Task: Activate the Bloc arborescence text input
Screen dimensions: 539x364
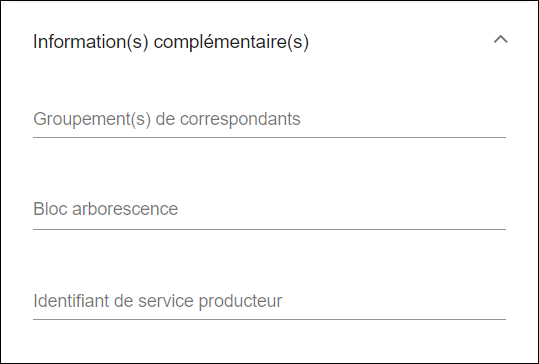Action: [270, 209]
